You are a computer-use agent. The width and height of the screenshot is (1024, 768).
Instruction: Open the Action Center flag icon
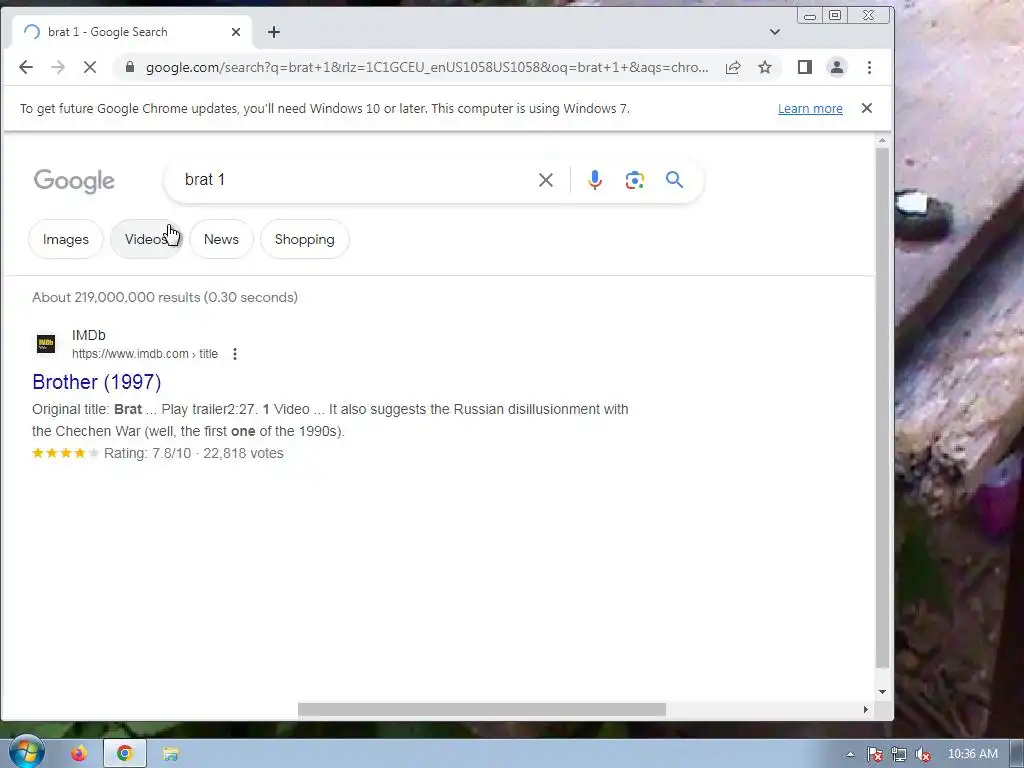coord(874,755)
